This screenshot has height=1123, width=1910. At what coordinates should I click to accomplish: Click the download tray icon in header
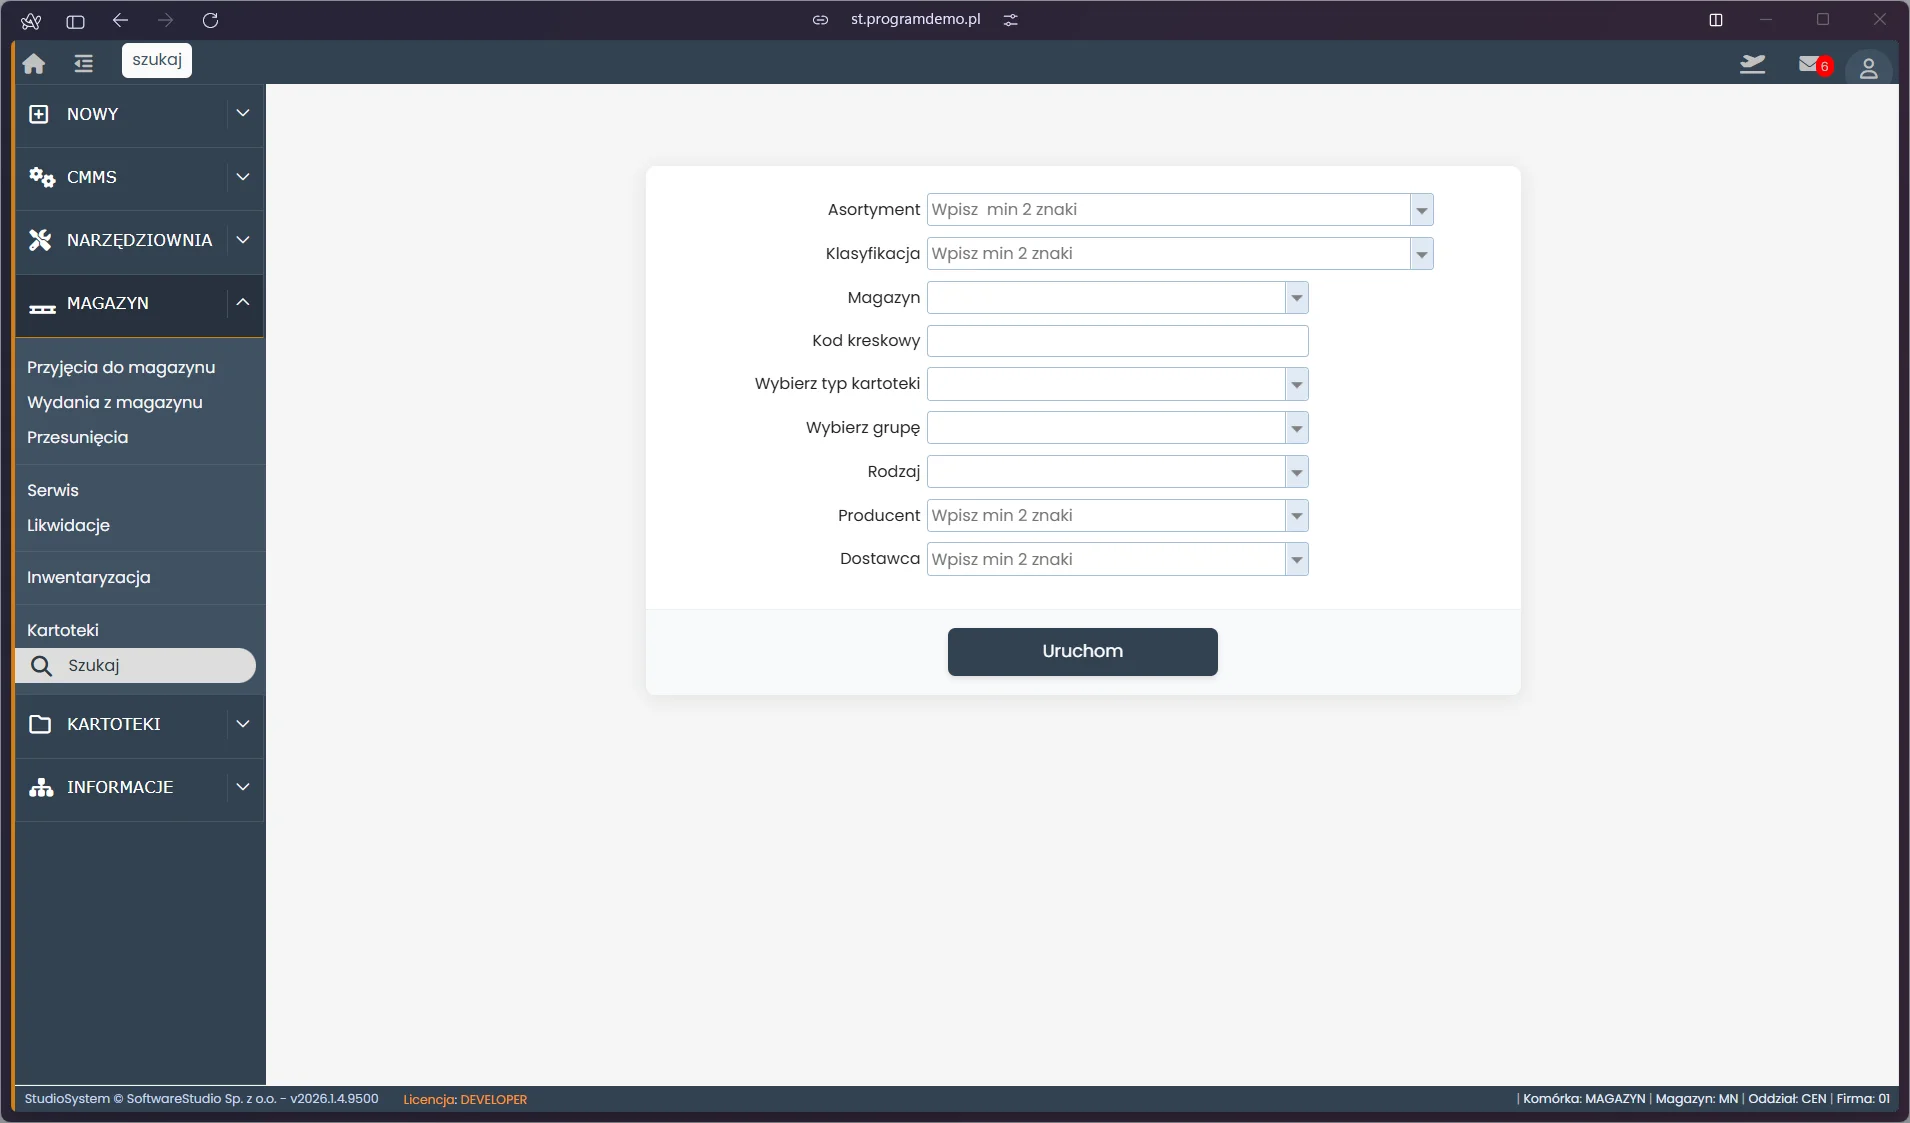1752,64
